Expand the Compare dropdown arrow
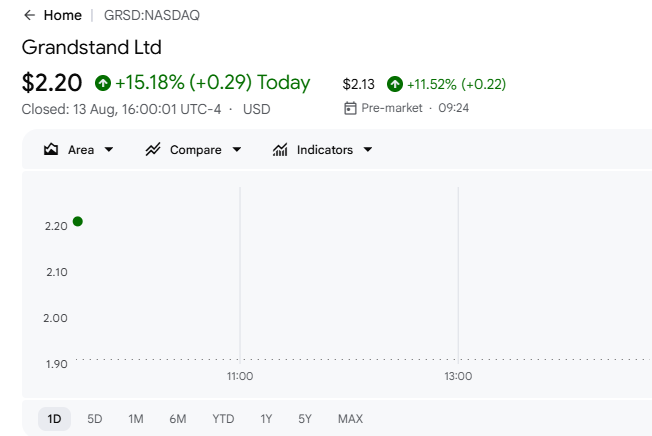The width and height of the screenshot is (652, 436). click(237, 149)
